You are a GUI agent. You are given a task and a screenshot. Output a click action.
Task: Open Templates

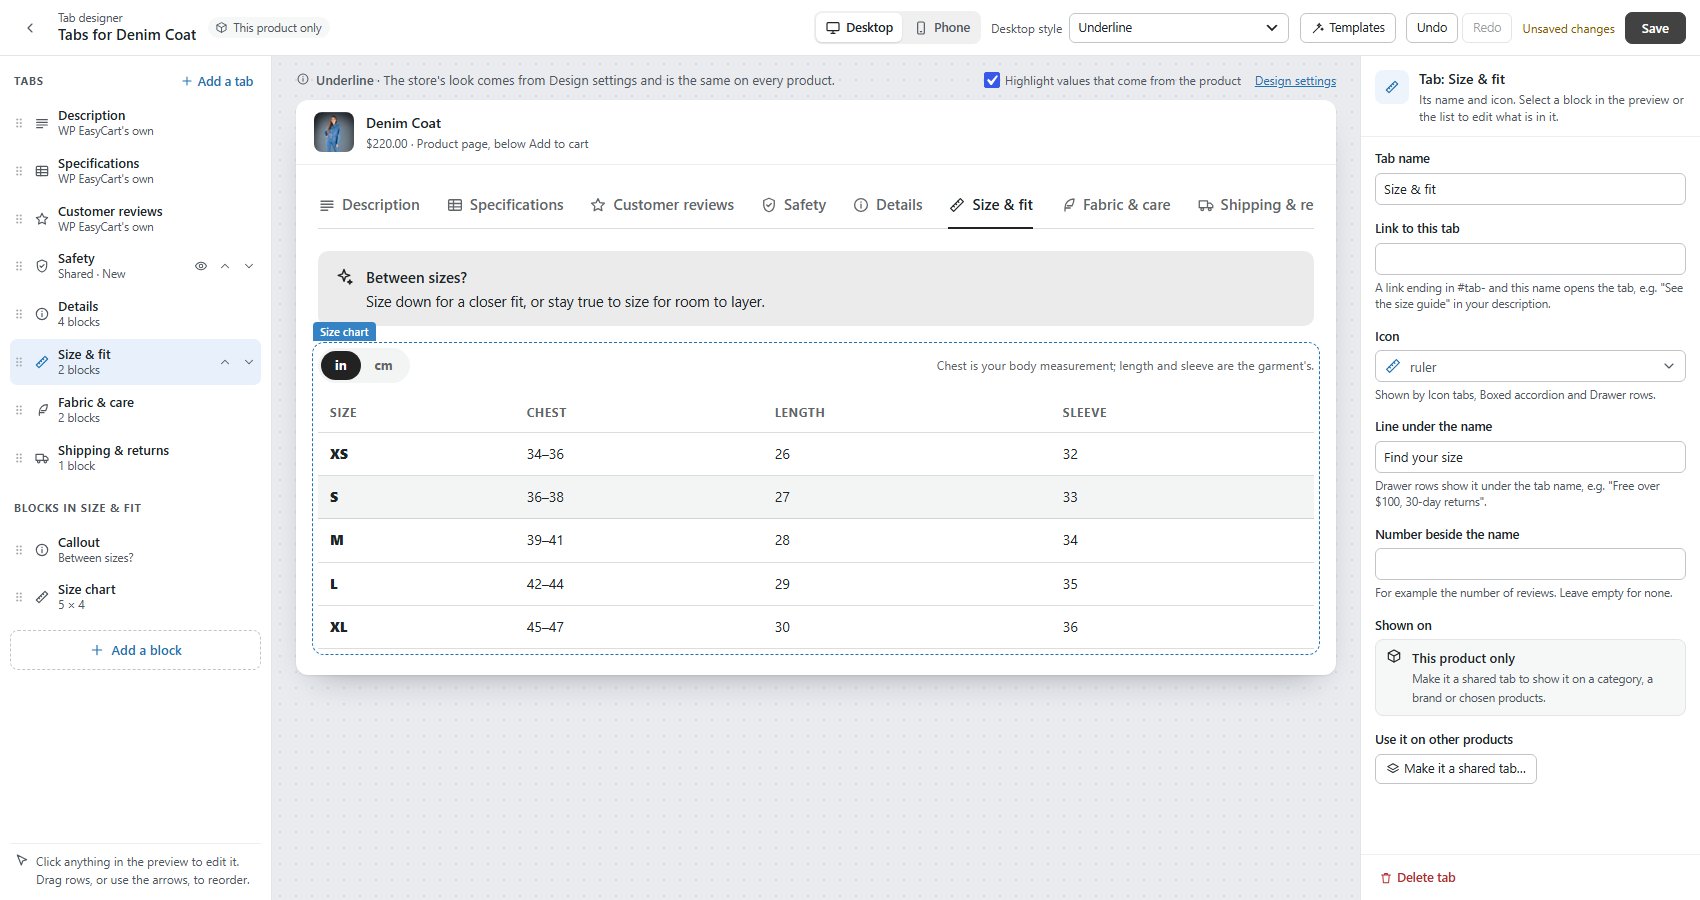(1349, 28)
